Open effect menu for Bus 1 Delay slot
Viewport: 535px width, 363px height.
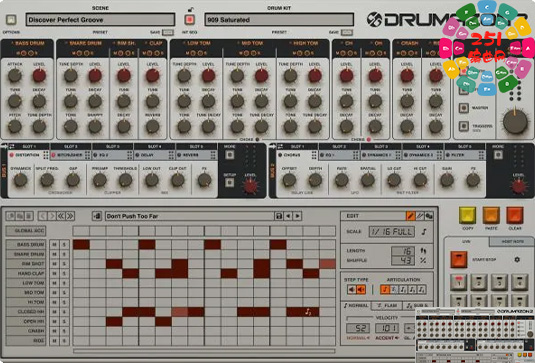click(171, 155)
